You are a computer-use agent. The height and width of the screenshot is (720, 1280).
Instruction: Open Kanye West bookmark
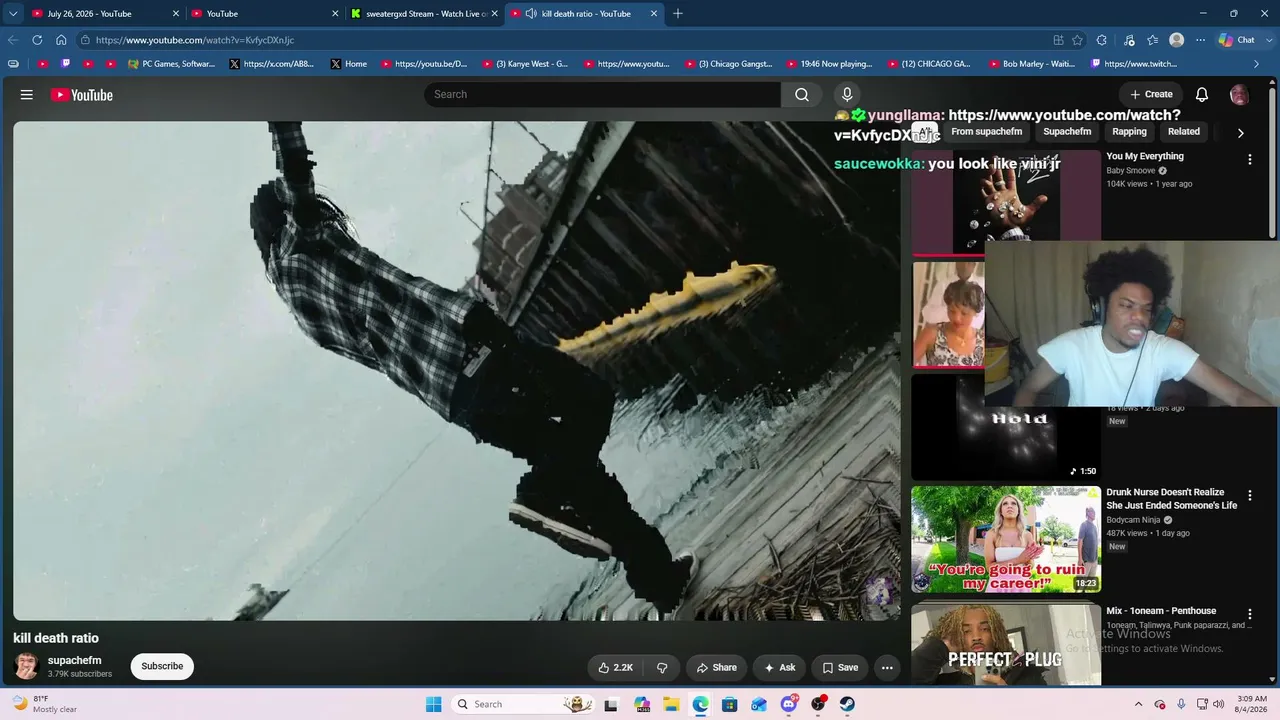click(525, 64)
